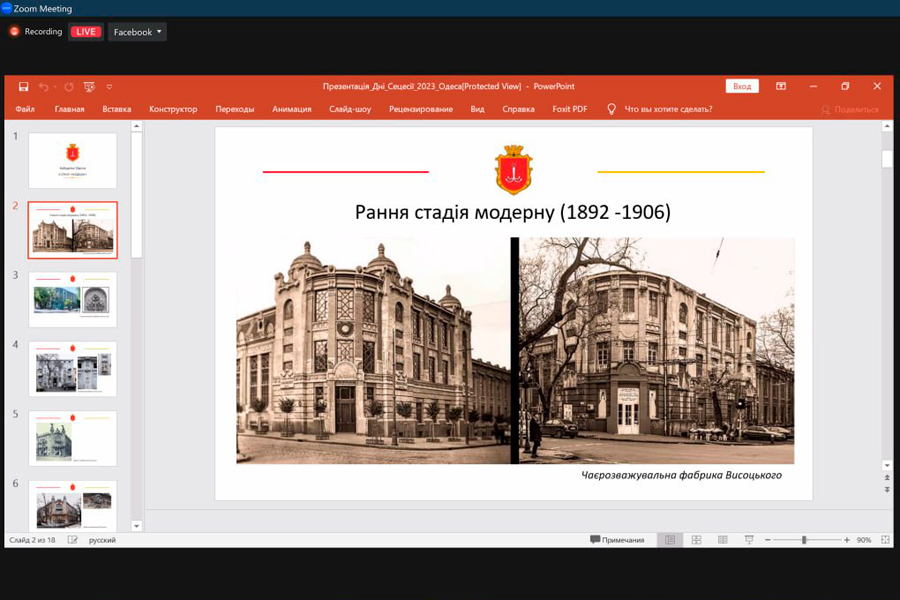Open Customize Quick Access Toolbar dropdown
Screen dimensions: 900x600
point(109,87)
